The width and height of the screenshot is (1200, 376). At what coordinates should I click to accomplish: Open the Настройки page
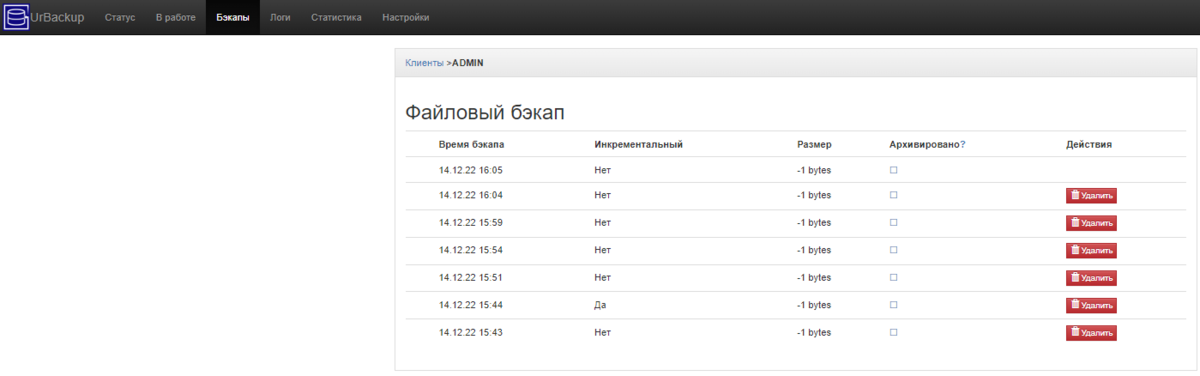(406, 18)
